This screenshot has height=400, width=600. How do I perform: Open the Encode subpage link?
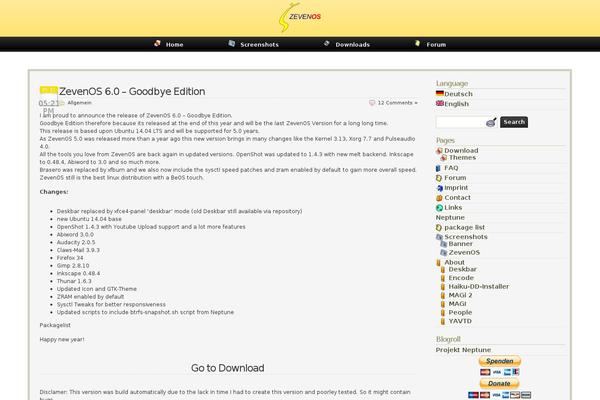461,278
